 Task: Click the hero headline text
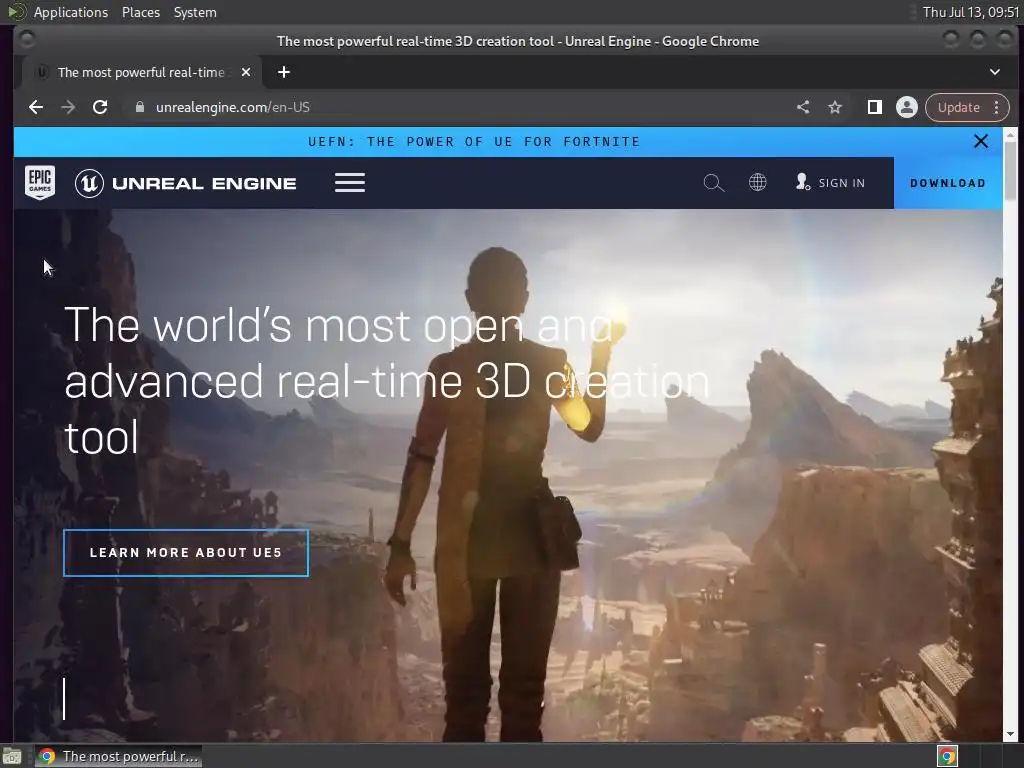click(x=387, y=380)
